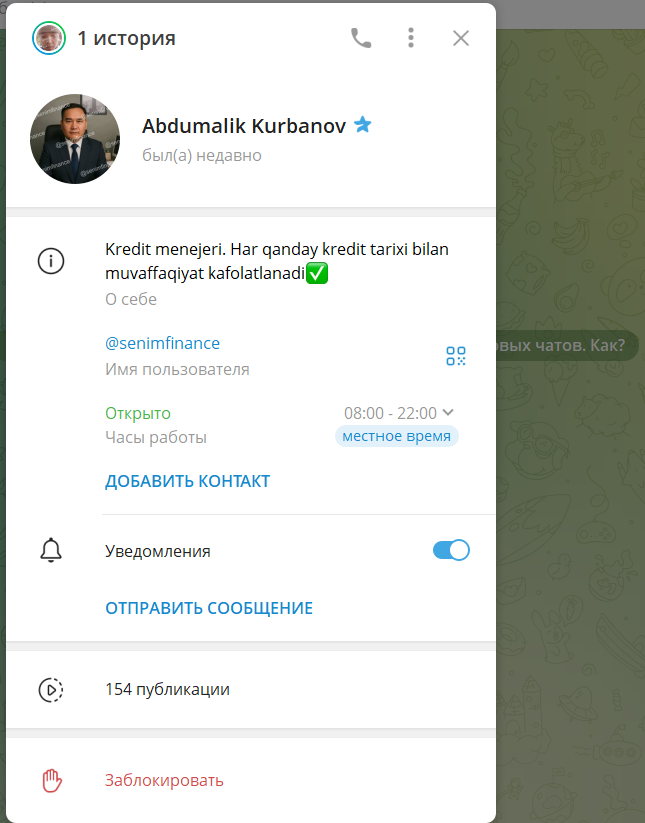Viewport: 645px width, 823px height.
Task: Close the profile info panel
Action: [461, 38]
